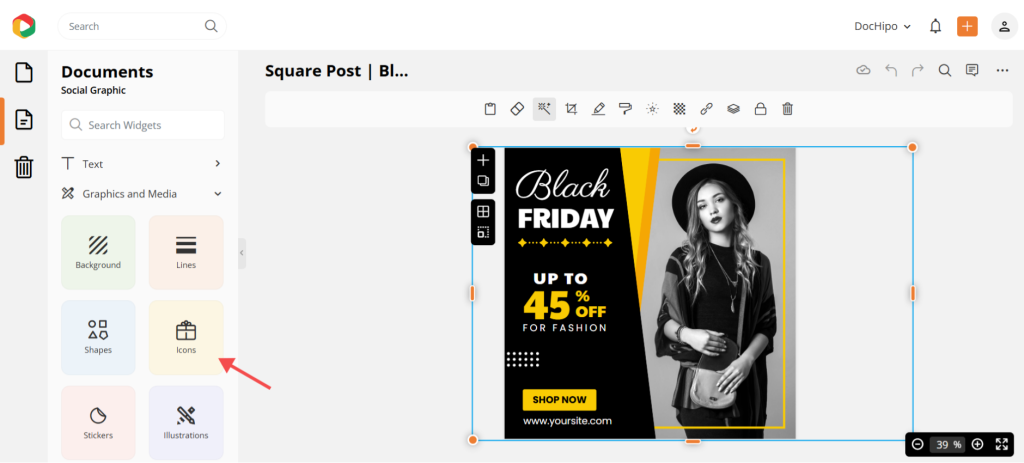Click the editor search magnifier icon
This screenshot has height=463, width=1024.
click(944, 71)
